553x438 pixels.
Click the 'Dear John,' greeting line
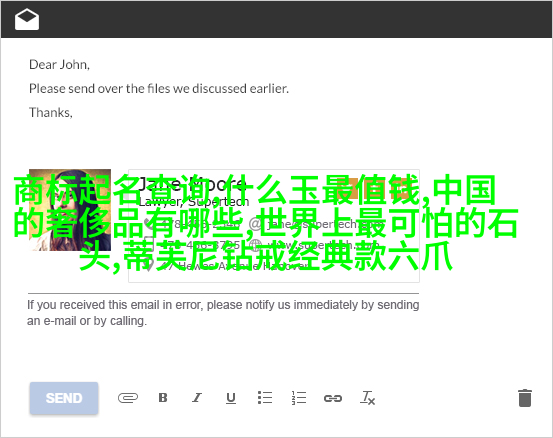[59, 65]
